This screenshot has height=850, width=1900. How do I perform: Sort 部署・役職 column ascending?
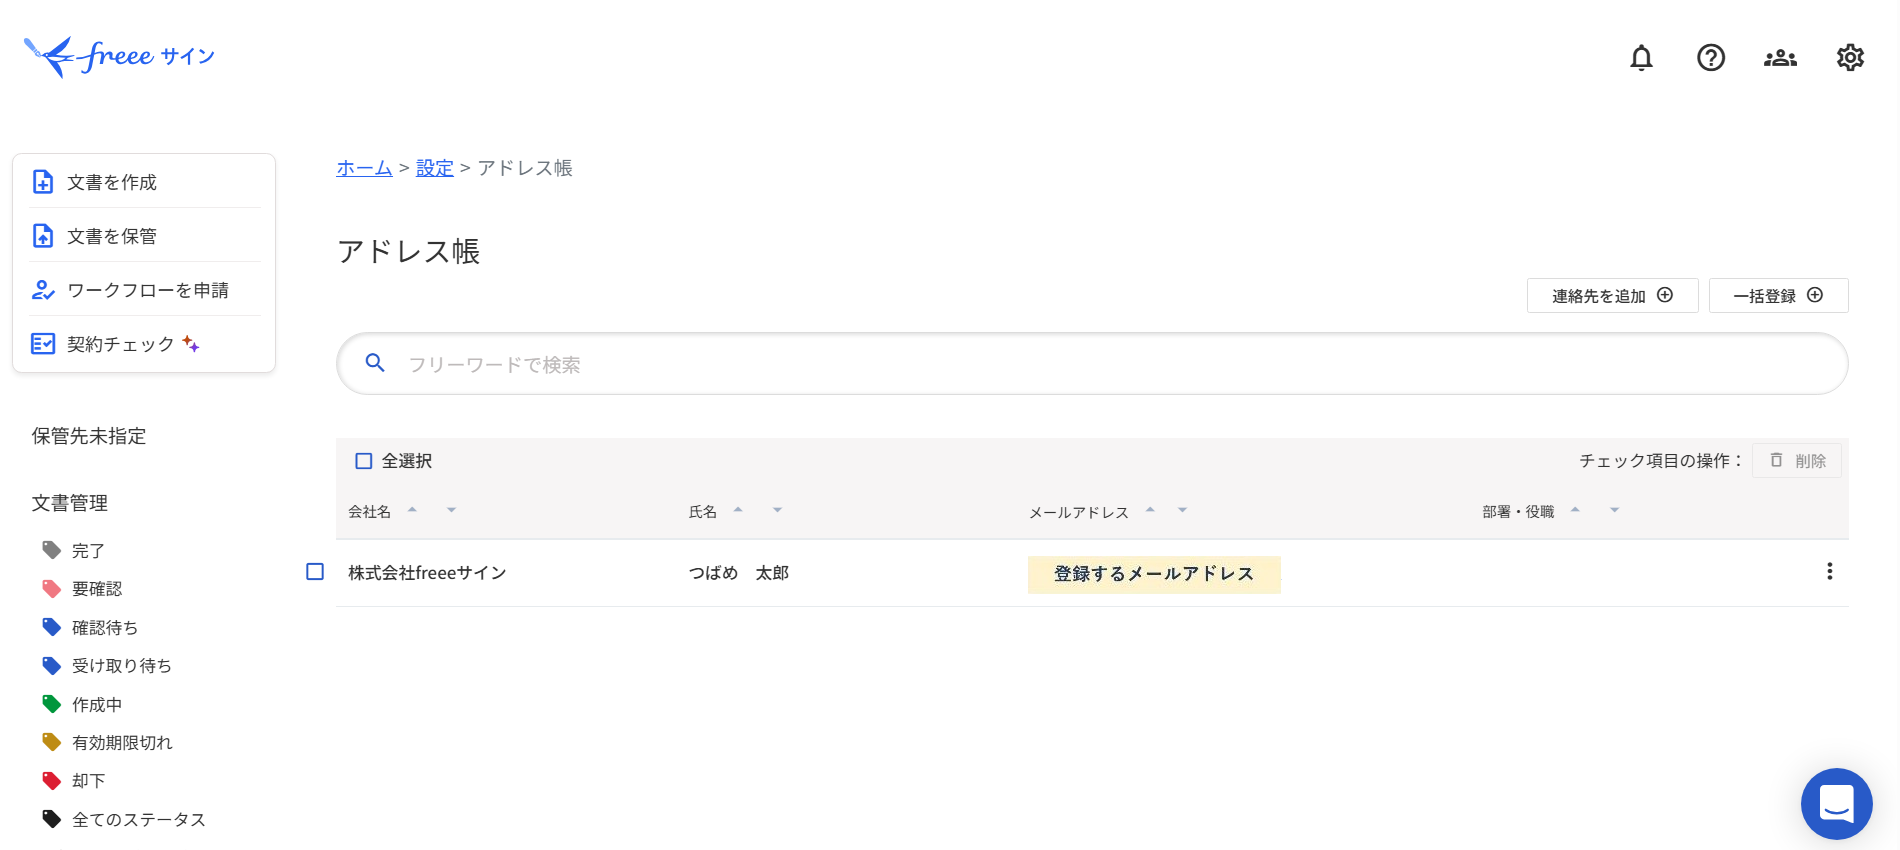[1575, 510]
